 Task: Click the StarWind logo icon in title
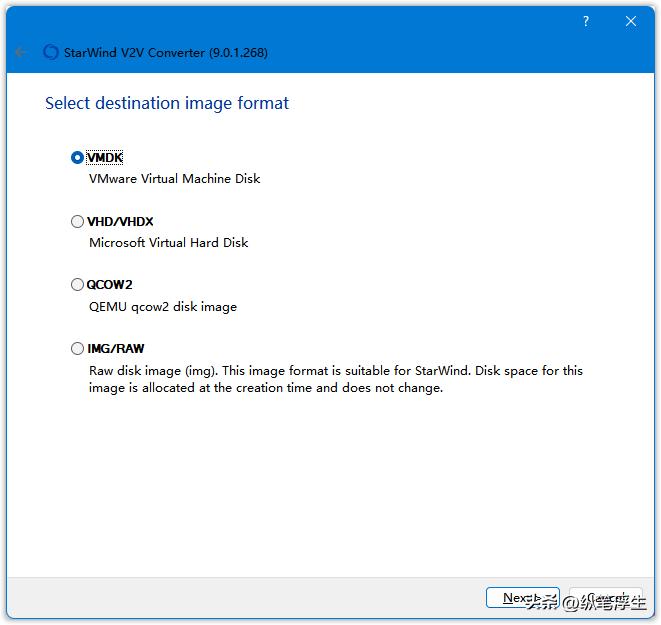51,52
